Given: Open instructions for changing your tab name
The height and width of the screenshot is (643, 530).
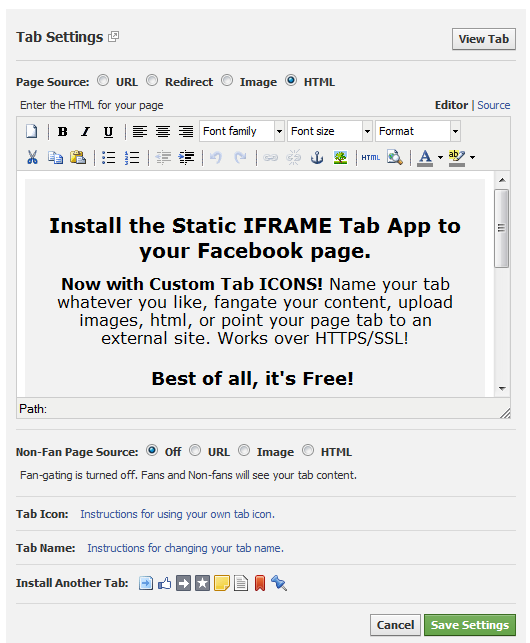Looking at the screenshot, I should (x=185, y=548).
